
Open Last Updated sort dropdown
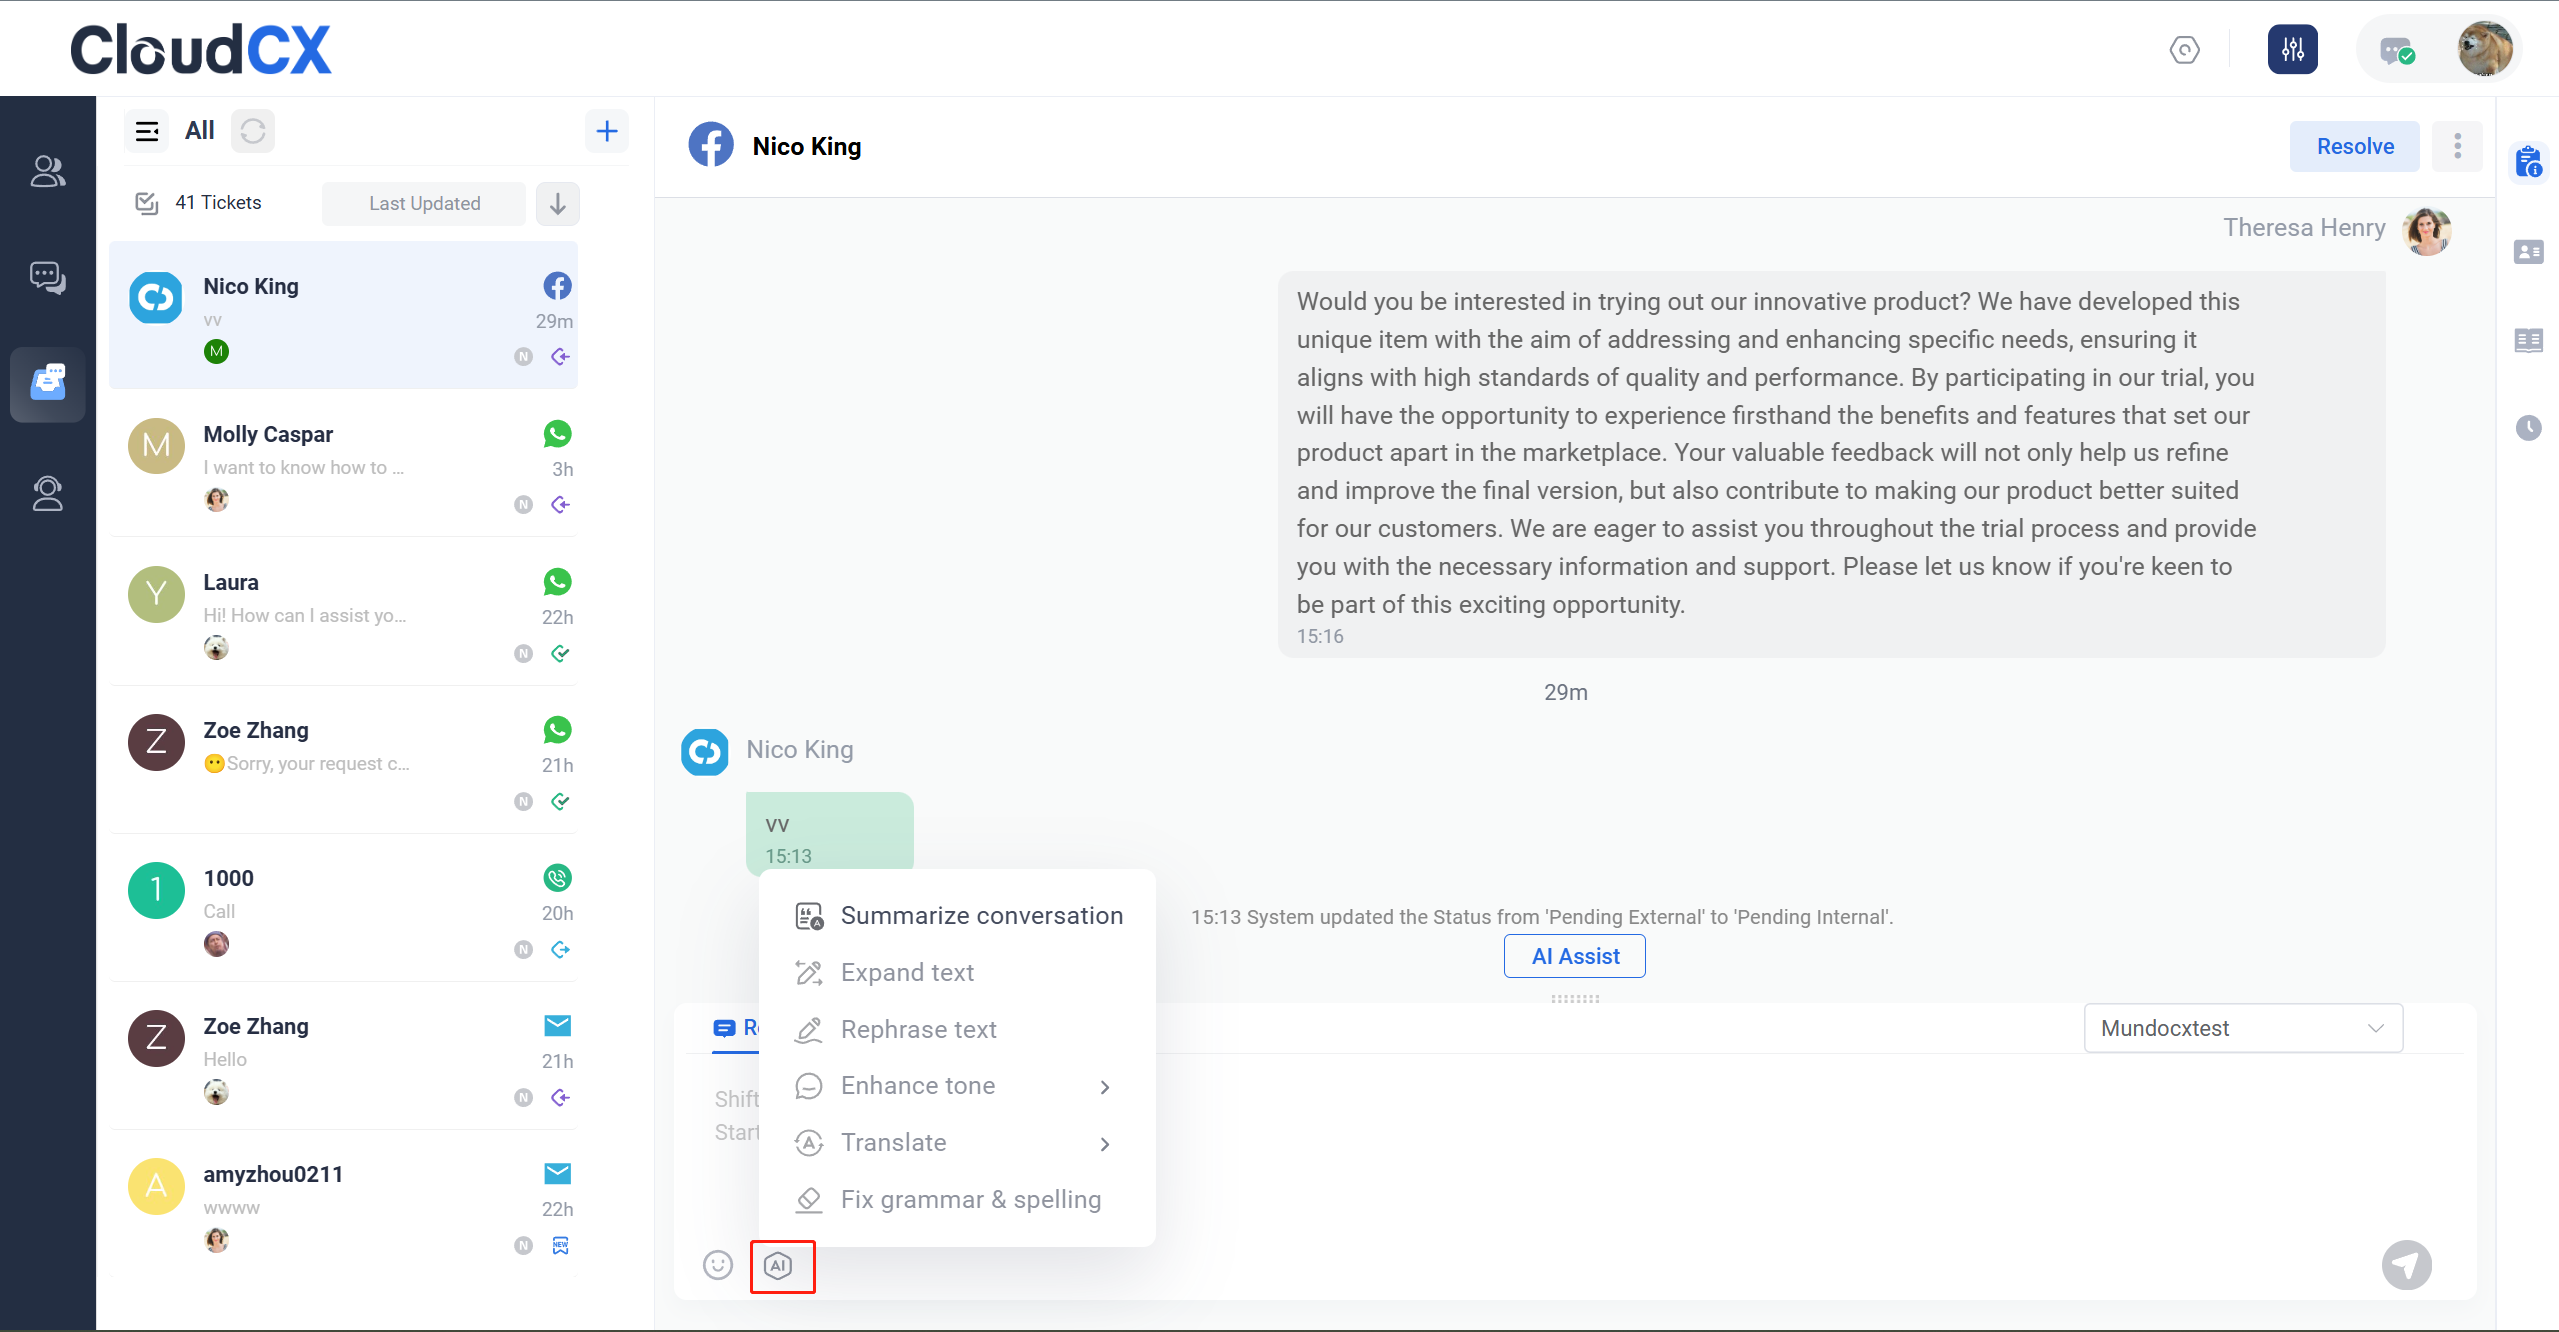click(424, 203)
